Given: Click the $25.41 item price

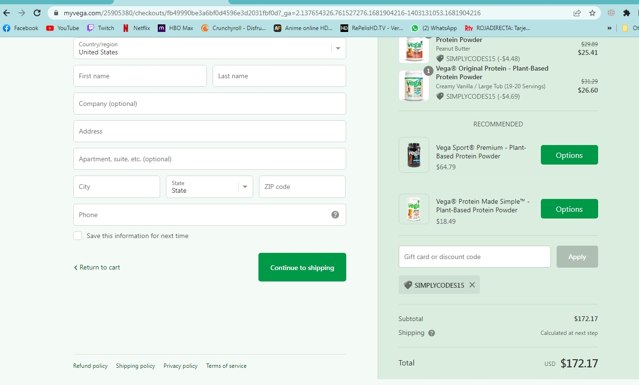Looking at the screenshot, I should click(x=588, y=52).
